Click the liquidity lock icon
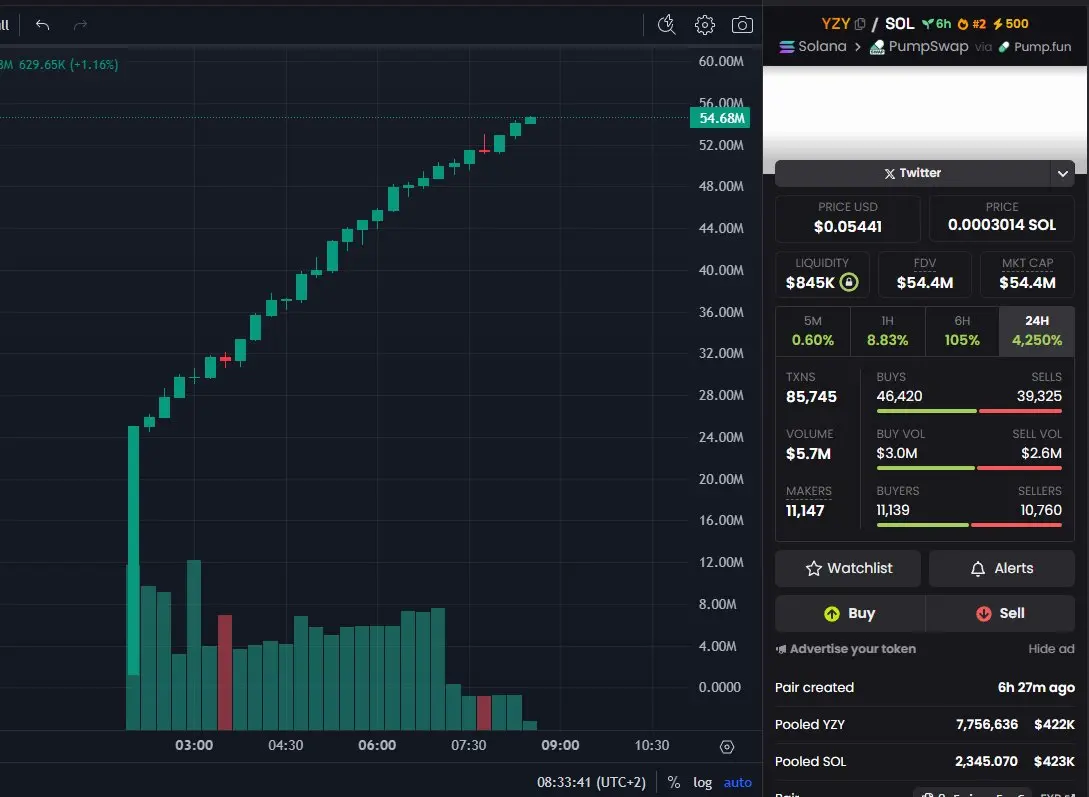This screenshot has height=797, width=1089. tap(849, 282)
